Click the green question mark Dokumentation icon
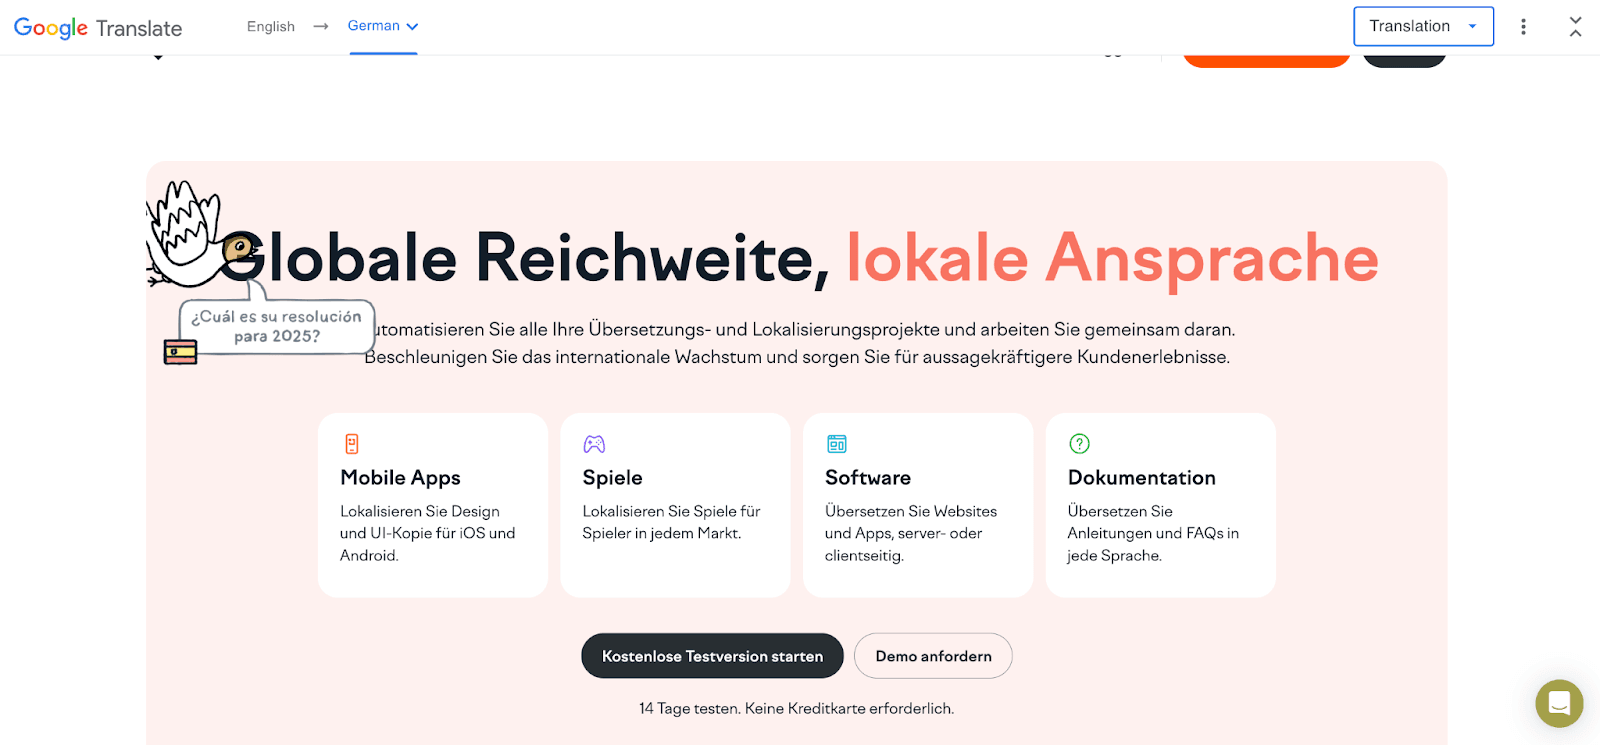The height and width of the screenshot is (745, 1600). pyautogui.click(x=1079, y=444)
